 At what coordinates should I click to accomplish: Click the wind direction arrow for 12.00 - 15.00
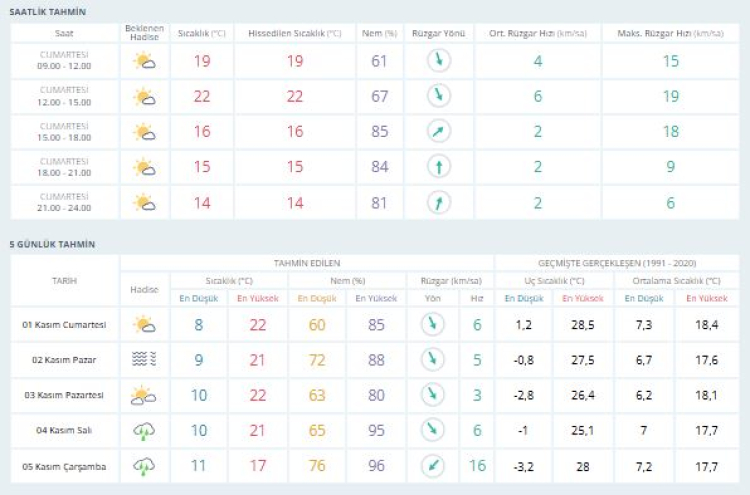(438, 96)
